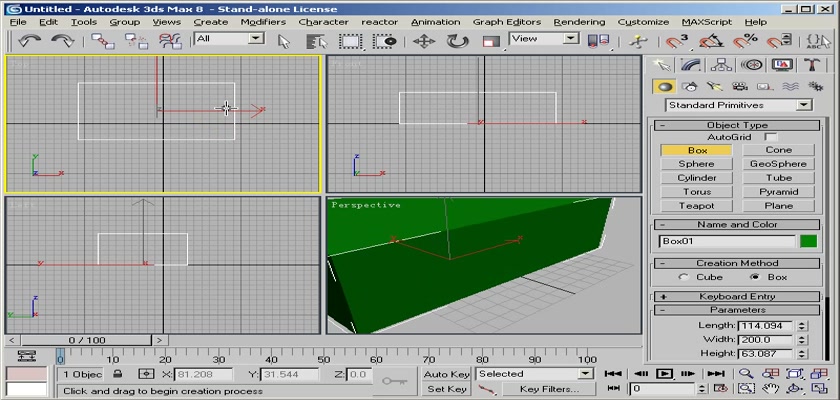This screenshot has height=400, width=840.
Task: Open the Modify command panel tab
Action: (x=692, y=65)
